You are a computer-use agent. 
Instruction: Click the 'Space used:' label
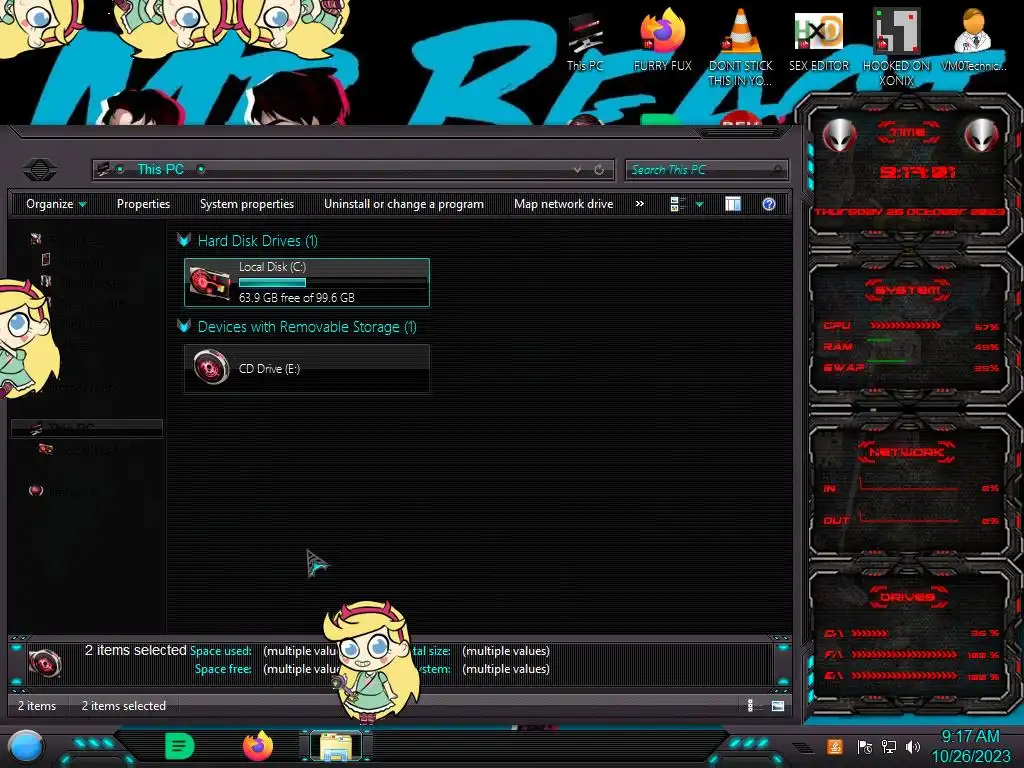coord(220,651)
